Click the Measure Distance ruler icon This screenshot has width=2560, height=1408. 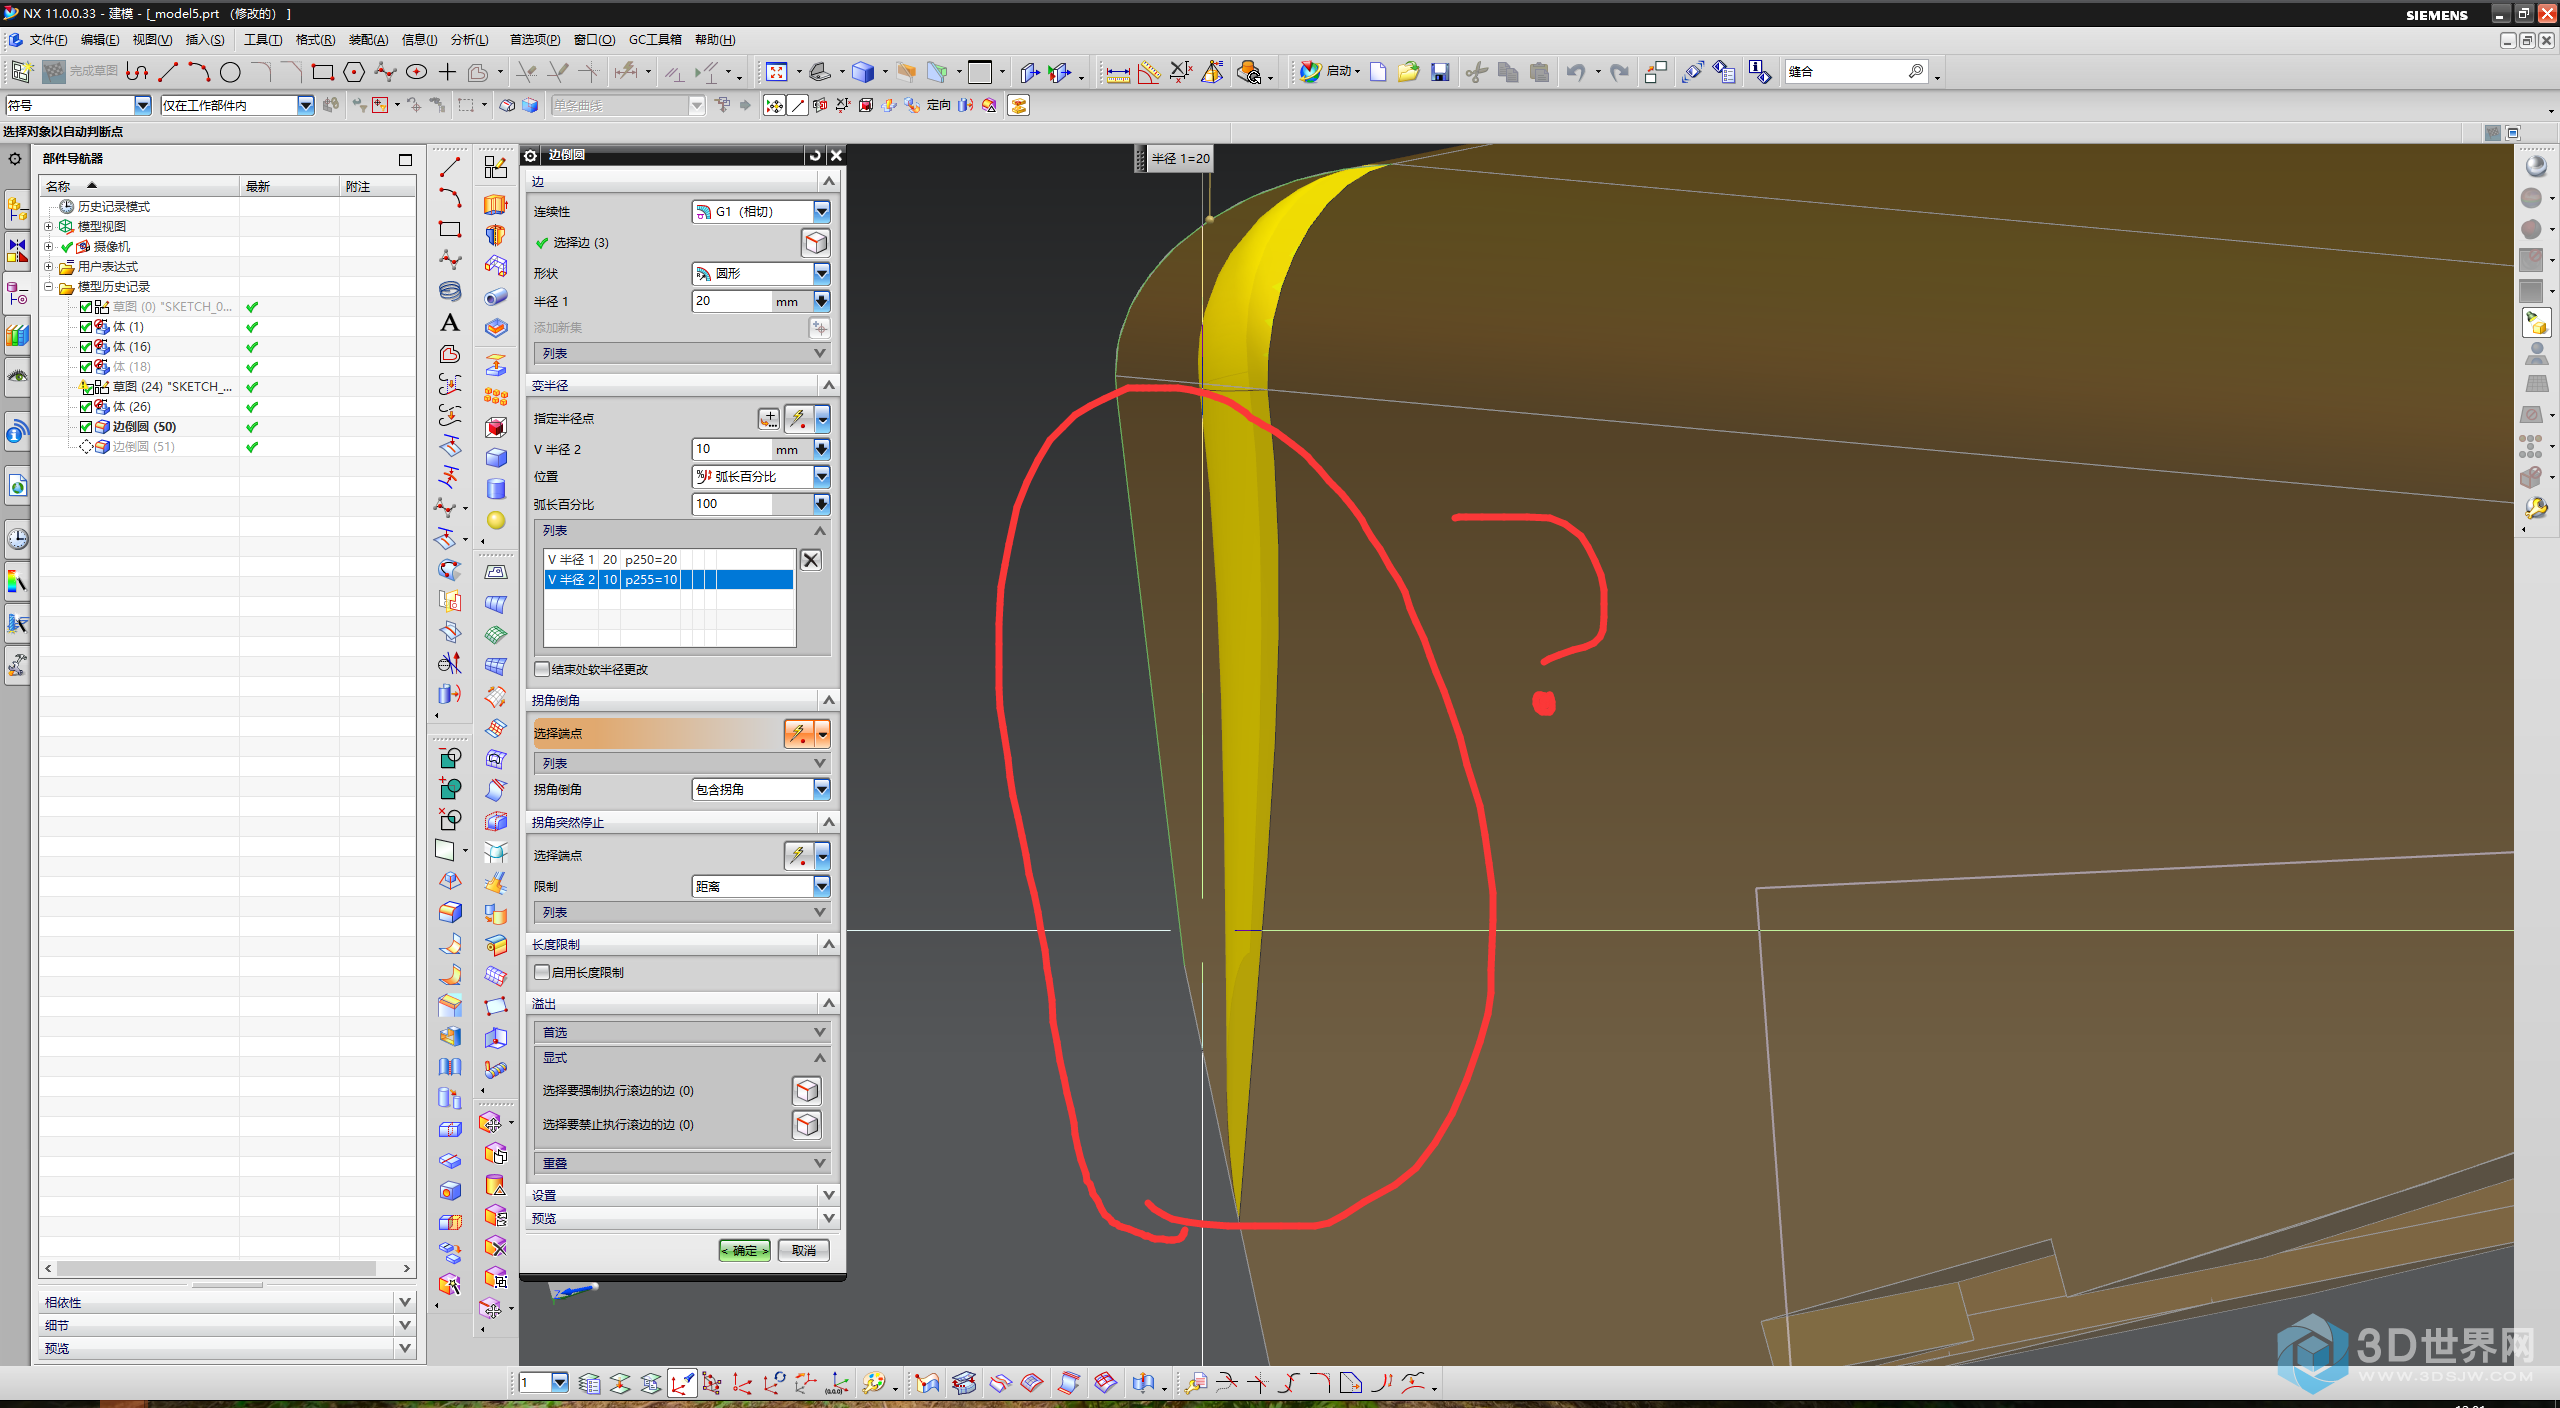tap(1118, 72)
